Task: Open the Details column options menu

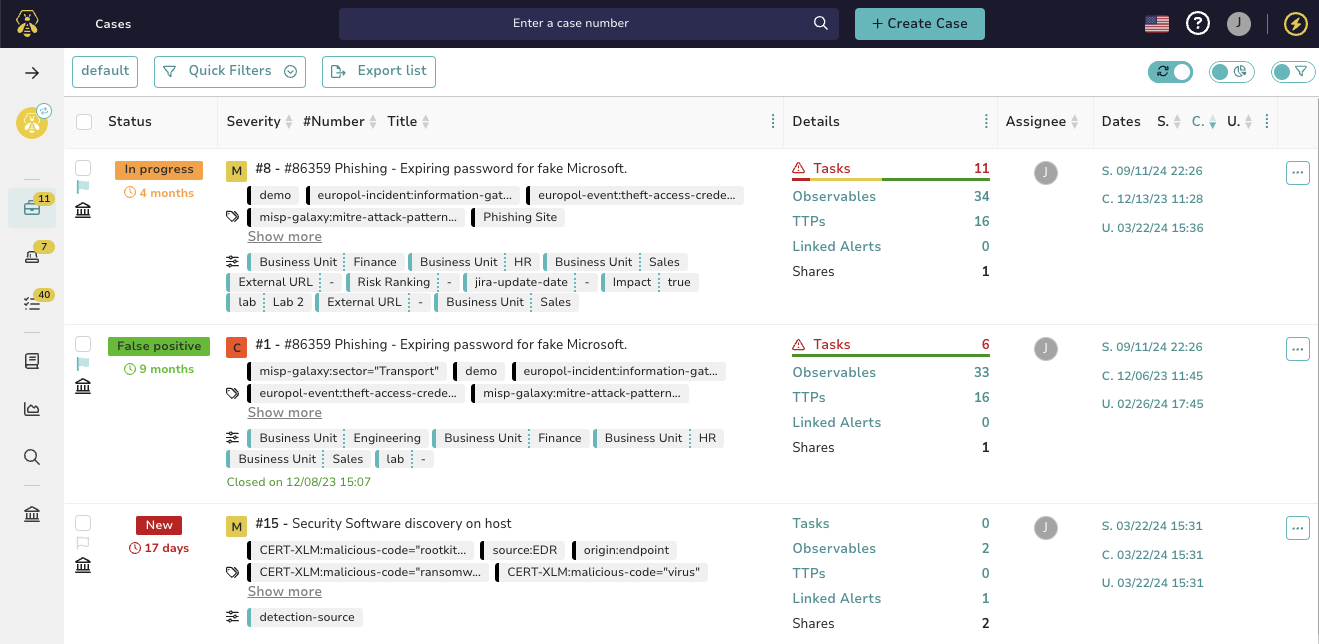Action: [x=986, y=120]
